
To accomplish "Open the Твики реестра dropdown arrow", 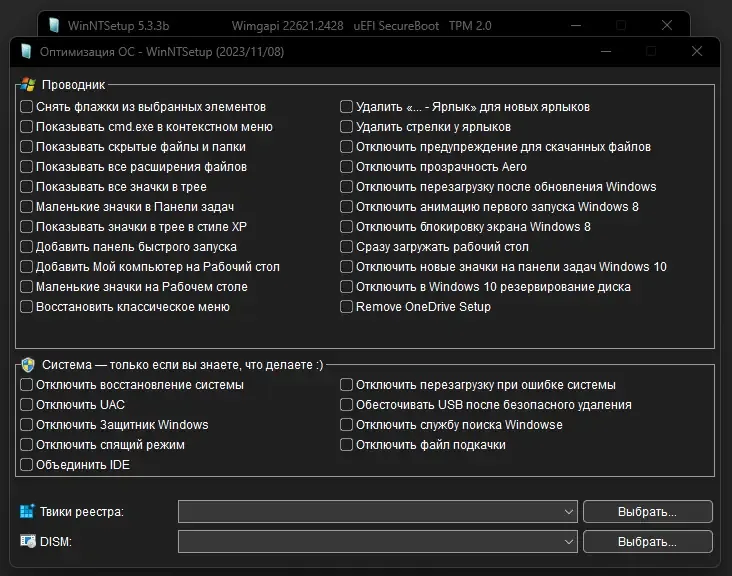I will coord(569,512).
